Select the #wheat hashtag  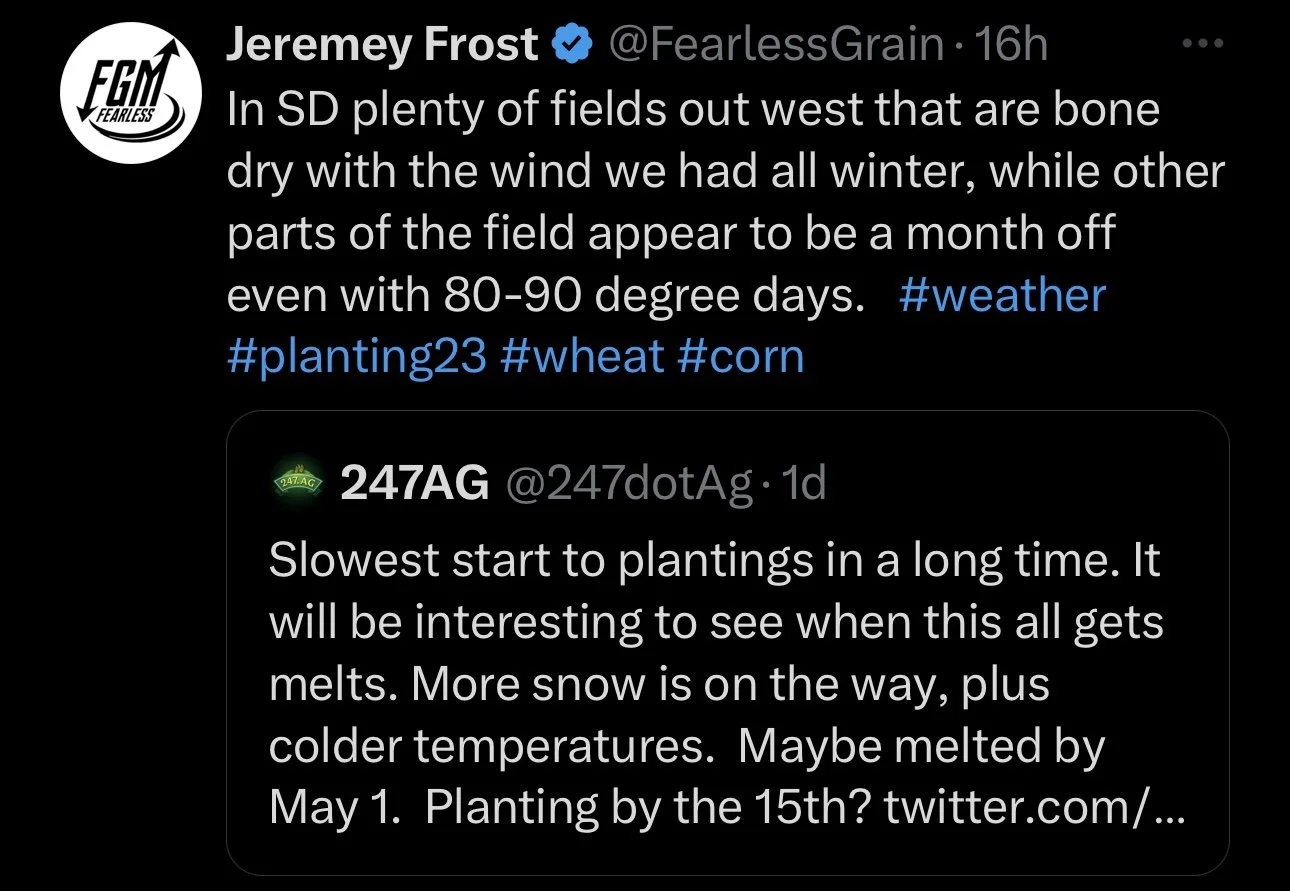click(x=582, y=356)
